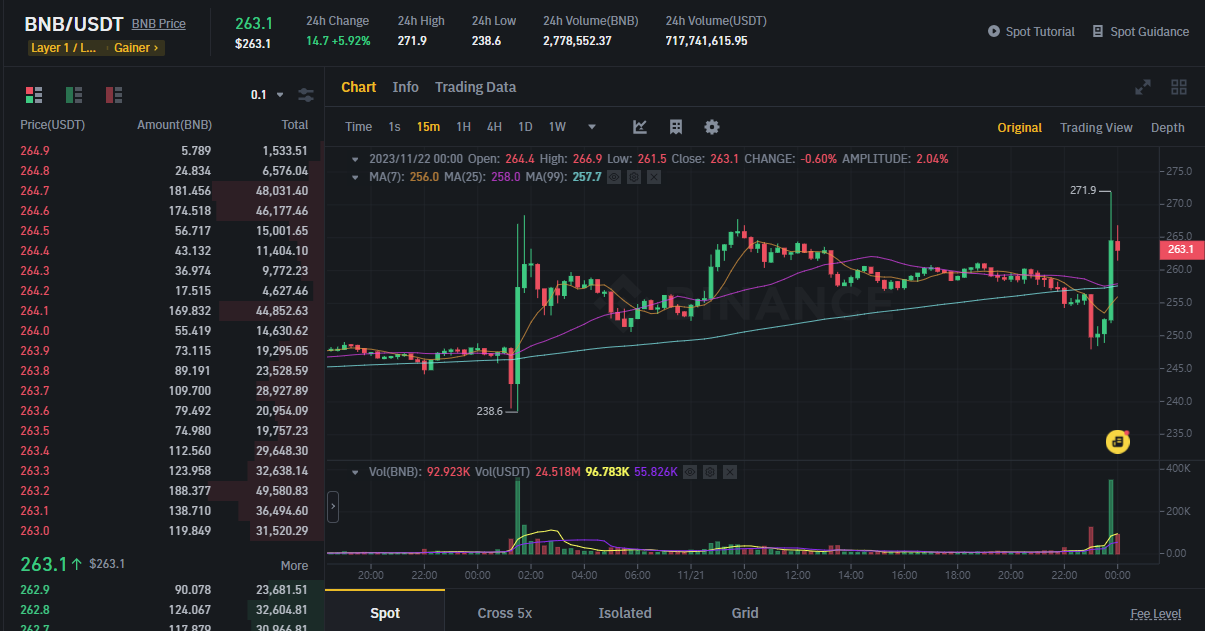This screenshot has width=1205, height=631.
Task: Click the Amount(BNB) column header
Action: (x=174, y=125)
